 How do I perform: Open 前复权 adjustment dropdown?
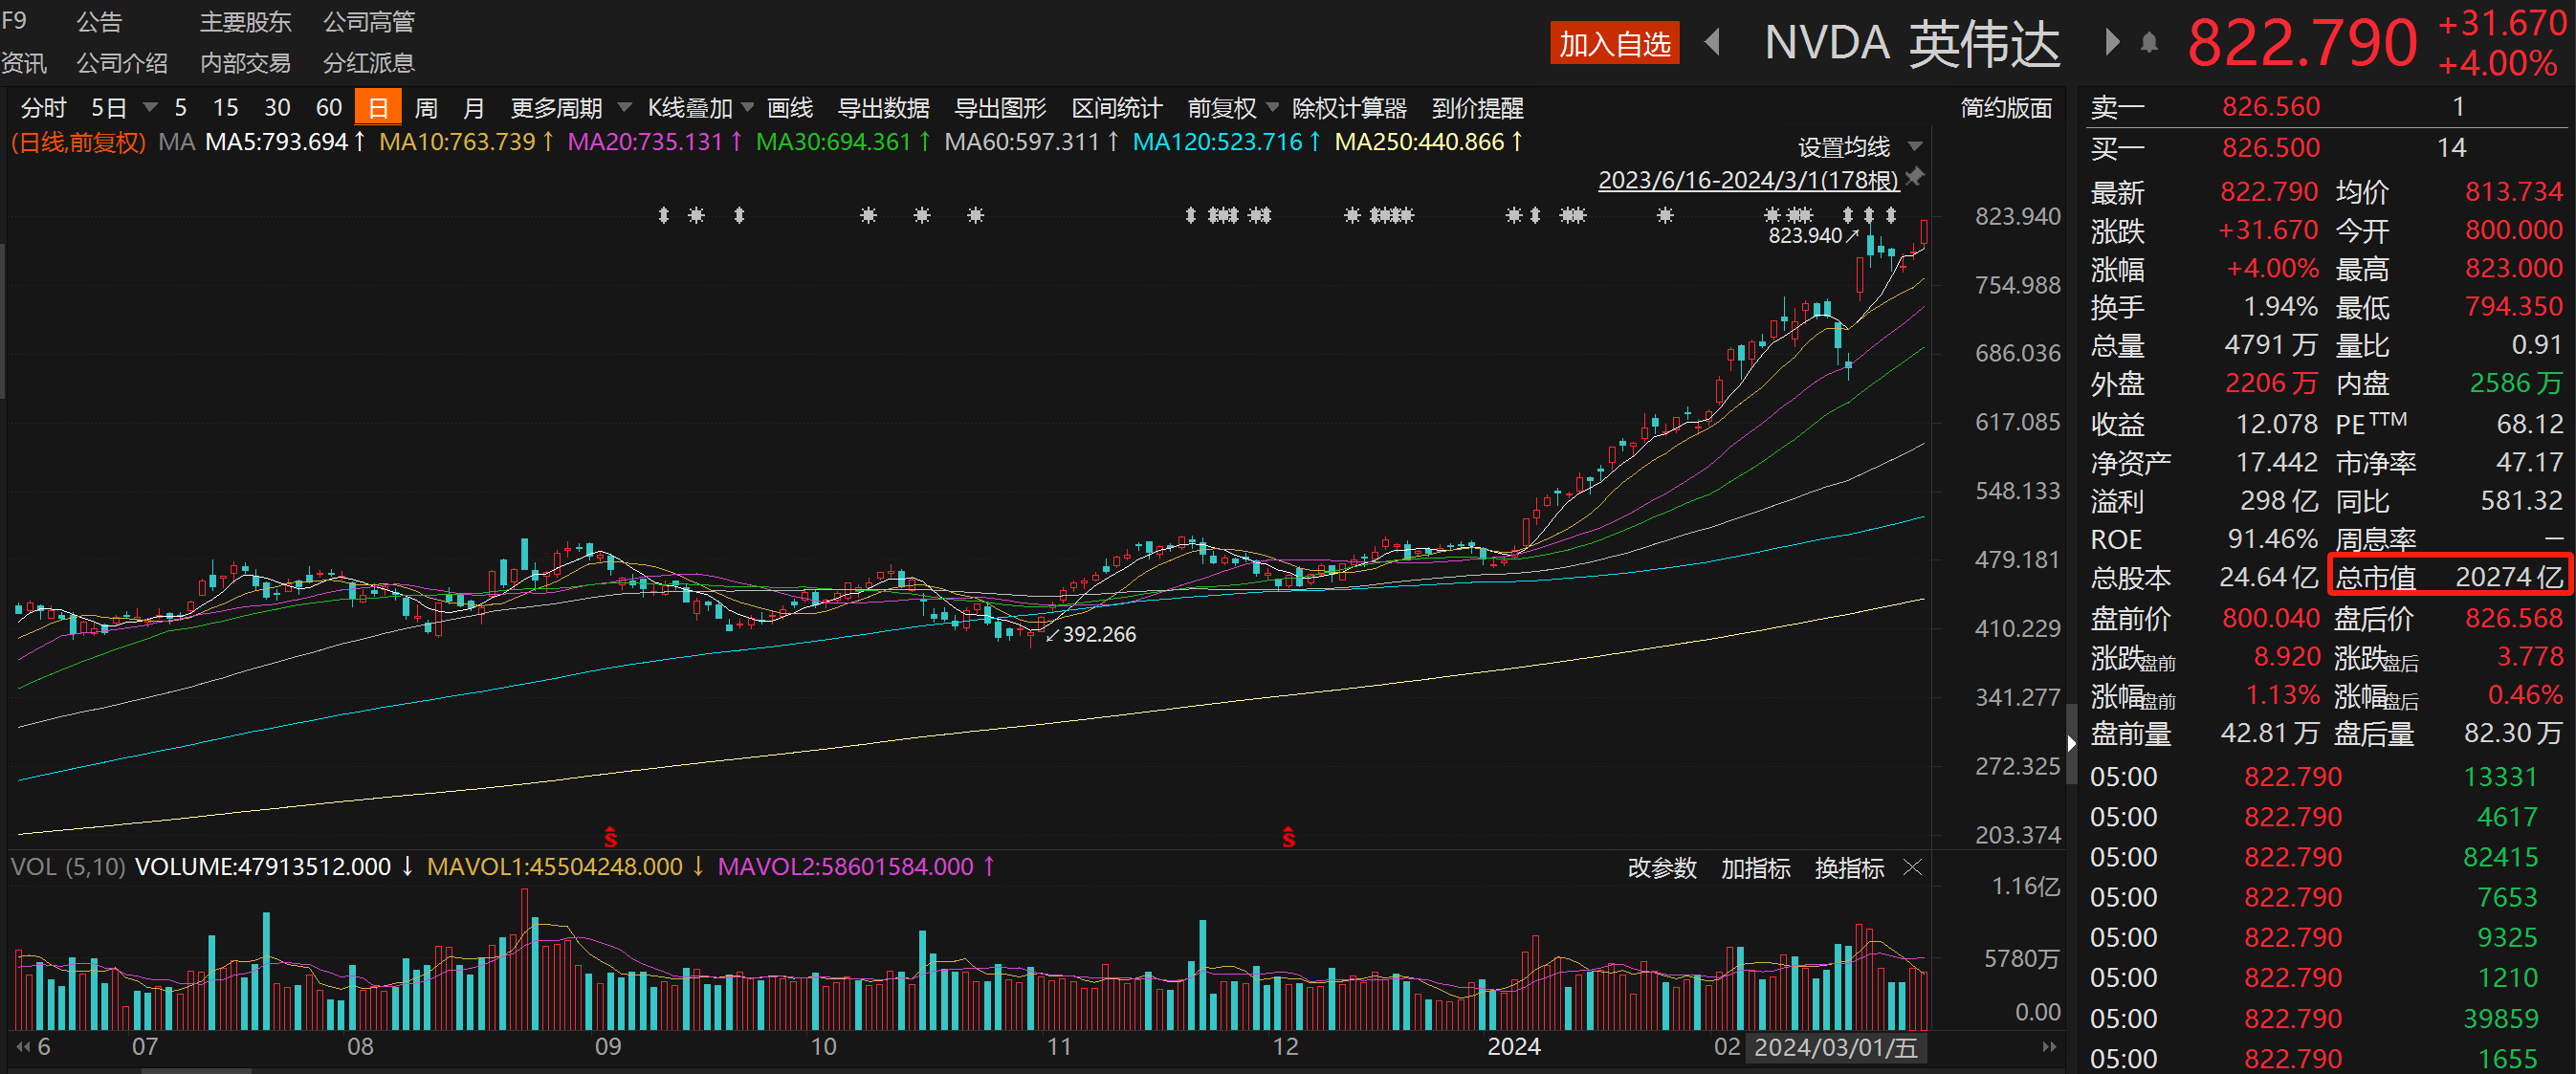coord(1232,107)
